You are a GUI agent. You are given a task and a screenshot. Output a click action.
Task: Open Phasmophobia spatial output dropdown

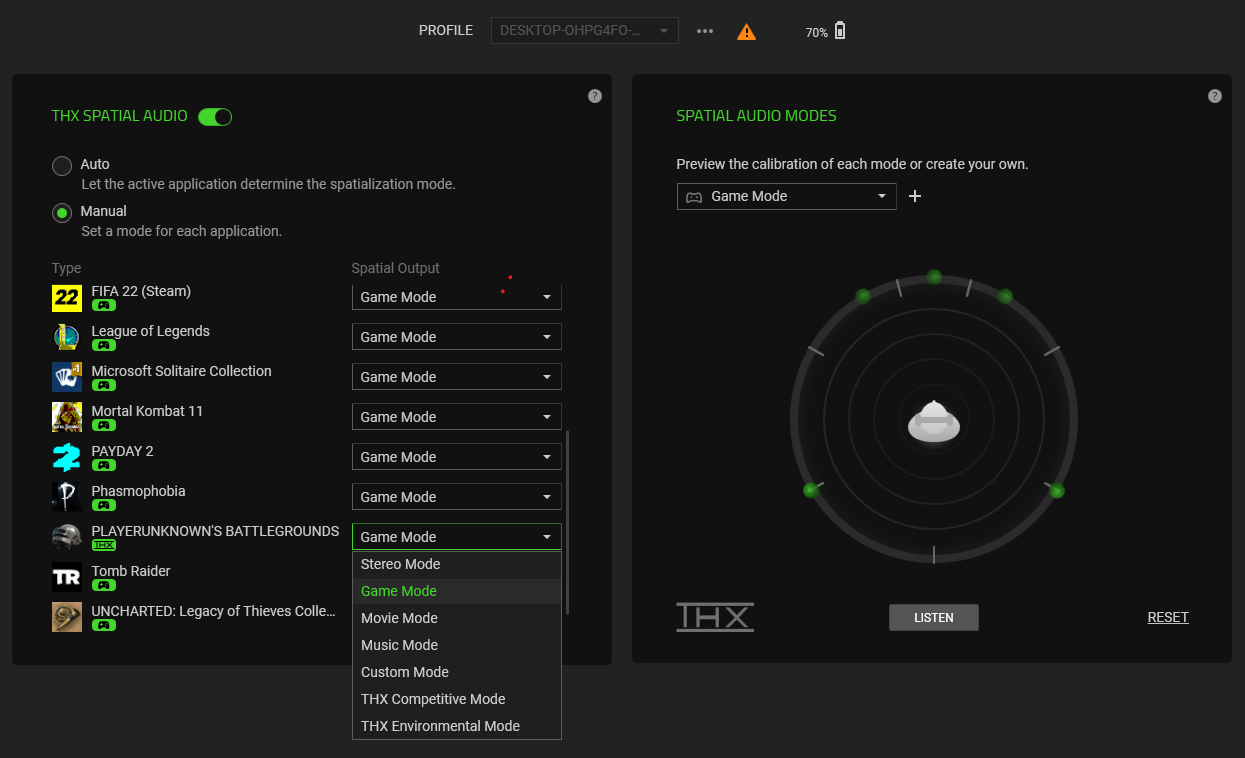pos(457,497)
